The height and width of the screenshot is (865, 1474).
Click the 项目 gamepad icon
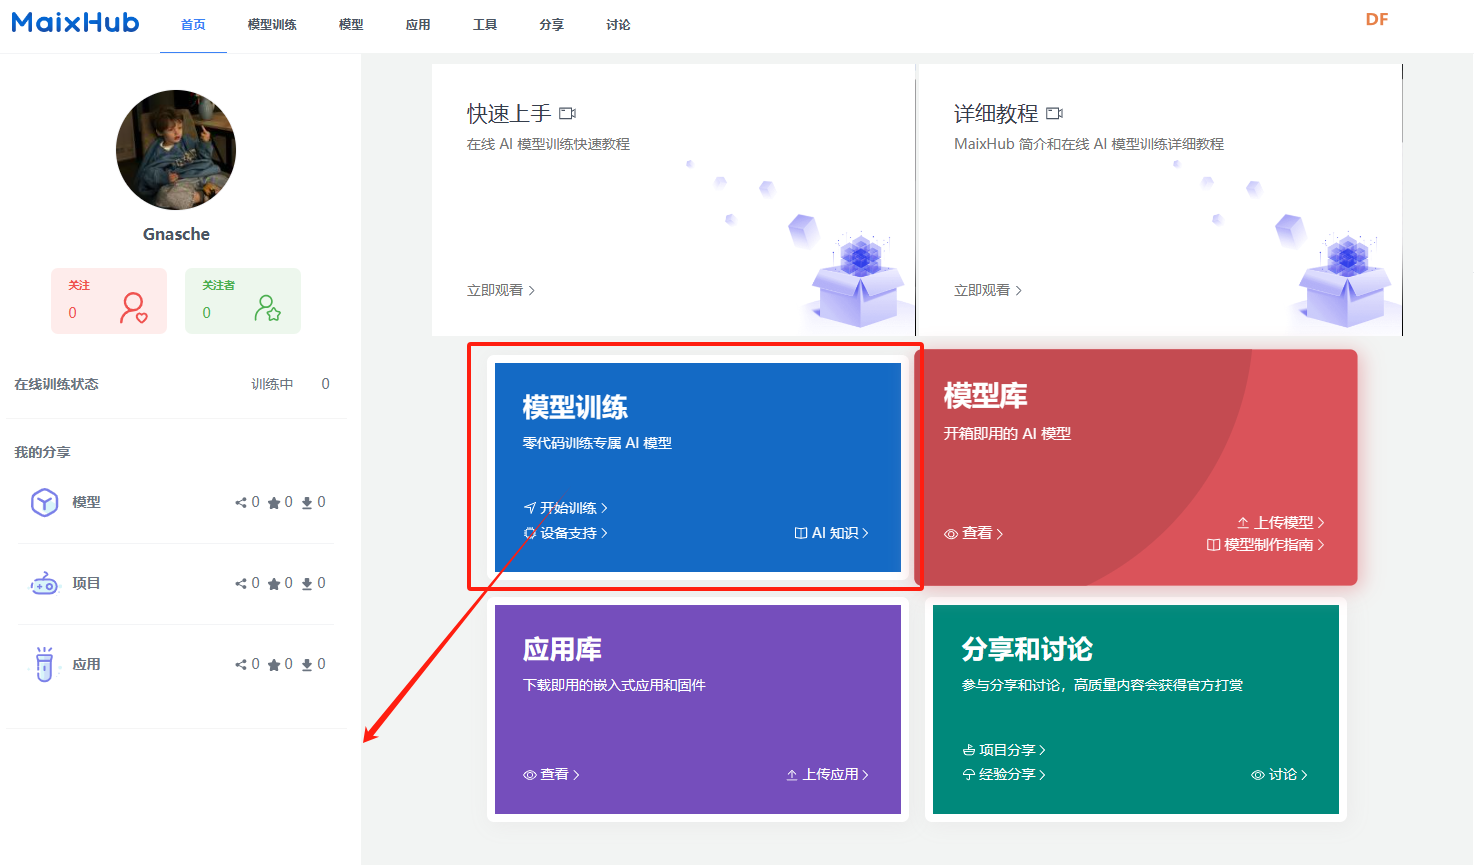point(44,583)
